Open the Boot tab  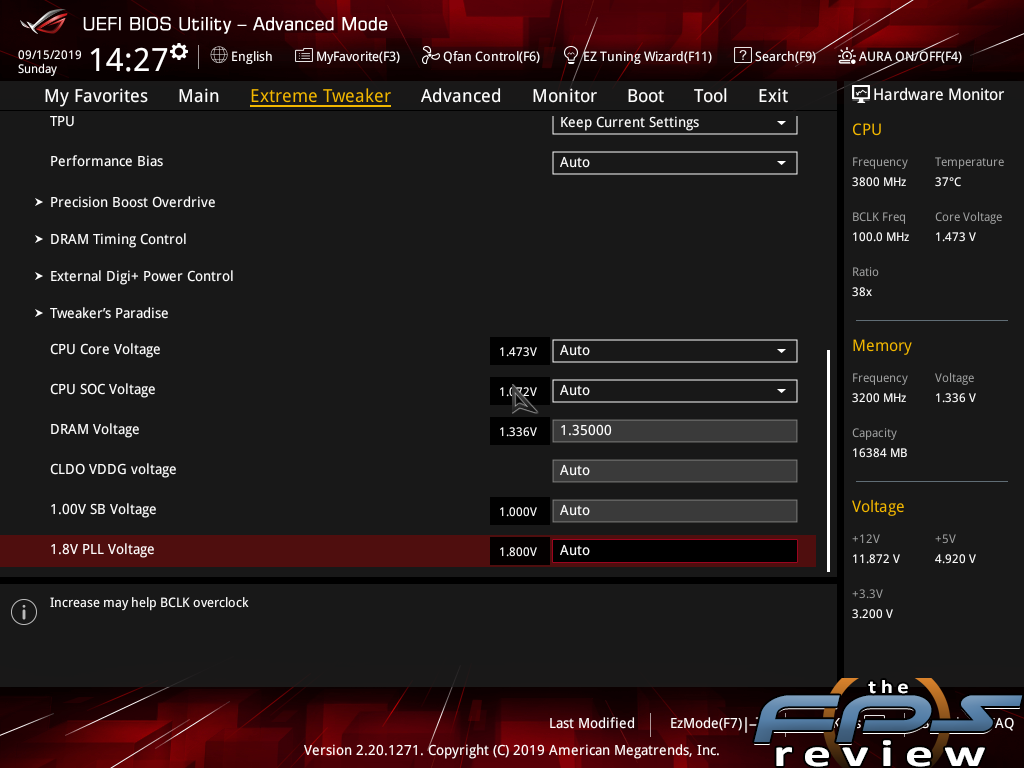click(x=645, y=96)
